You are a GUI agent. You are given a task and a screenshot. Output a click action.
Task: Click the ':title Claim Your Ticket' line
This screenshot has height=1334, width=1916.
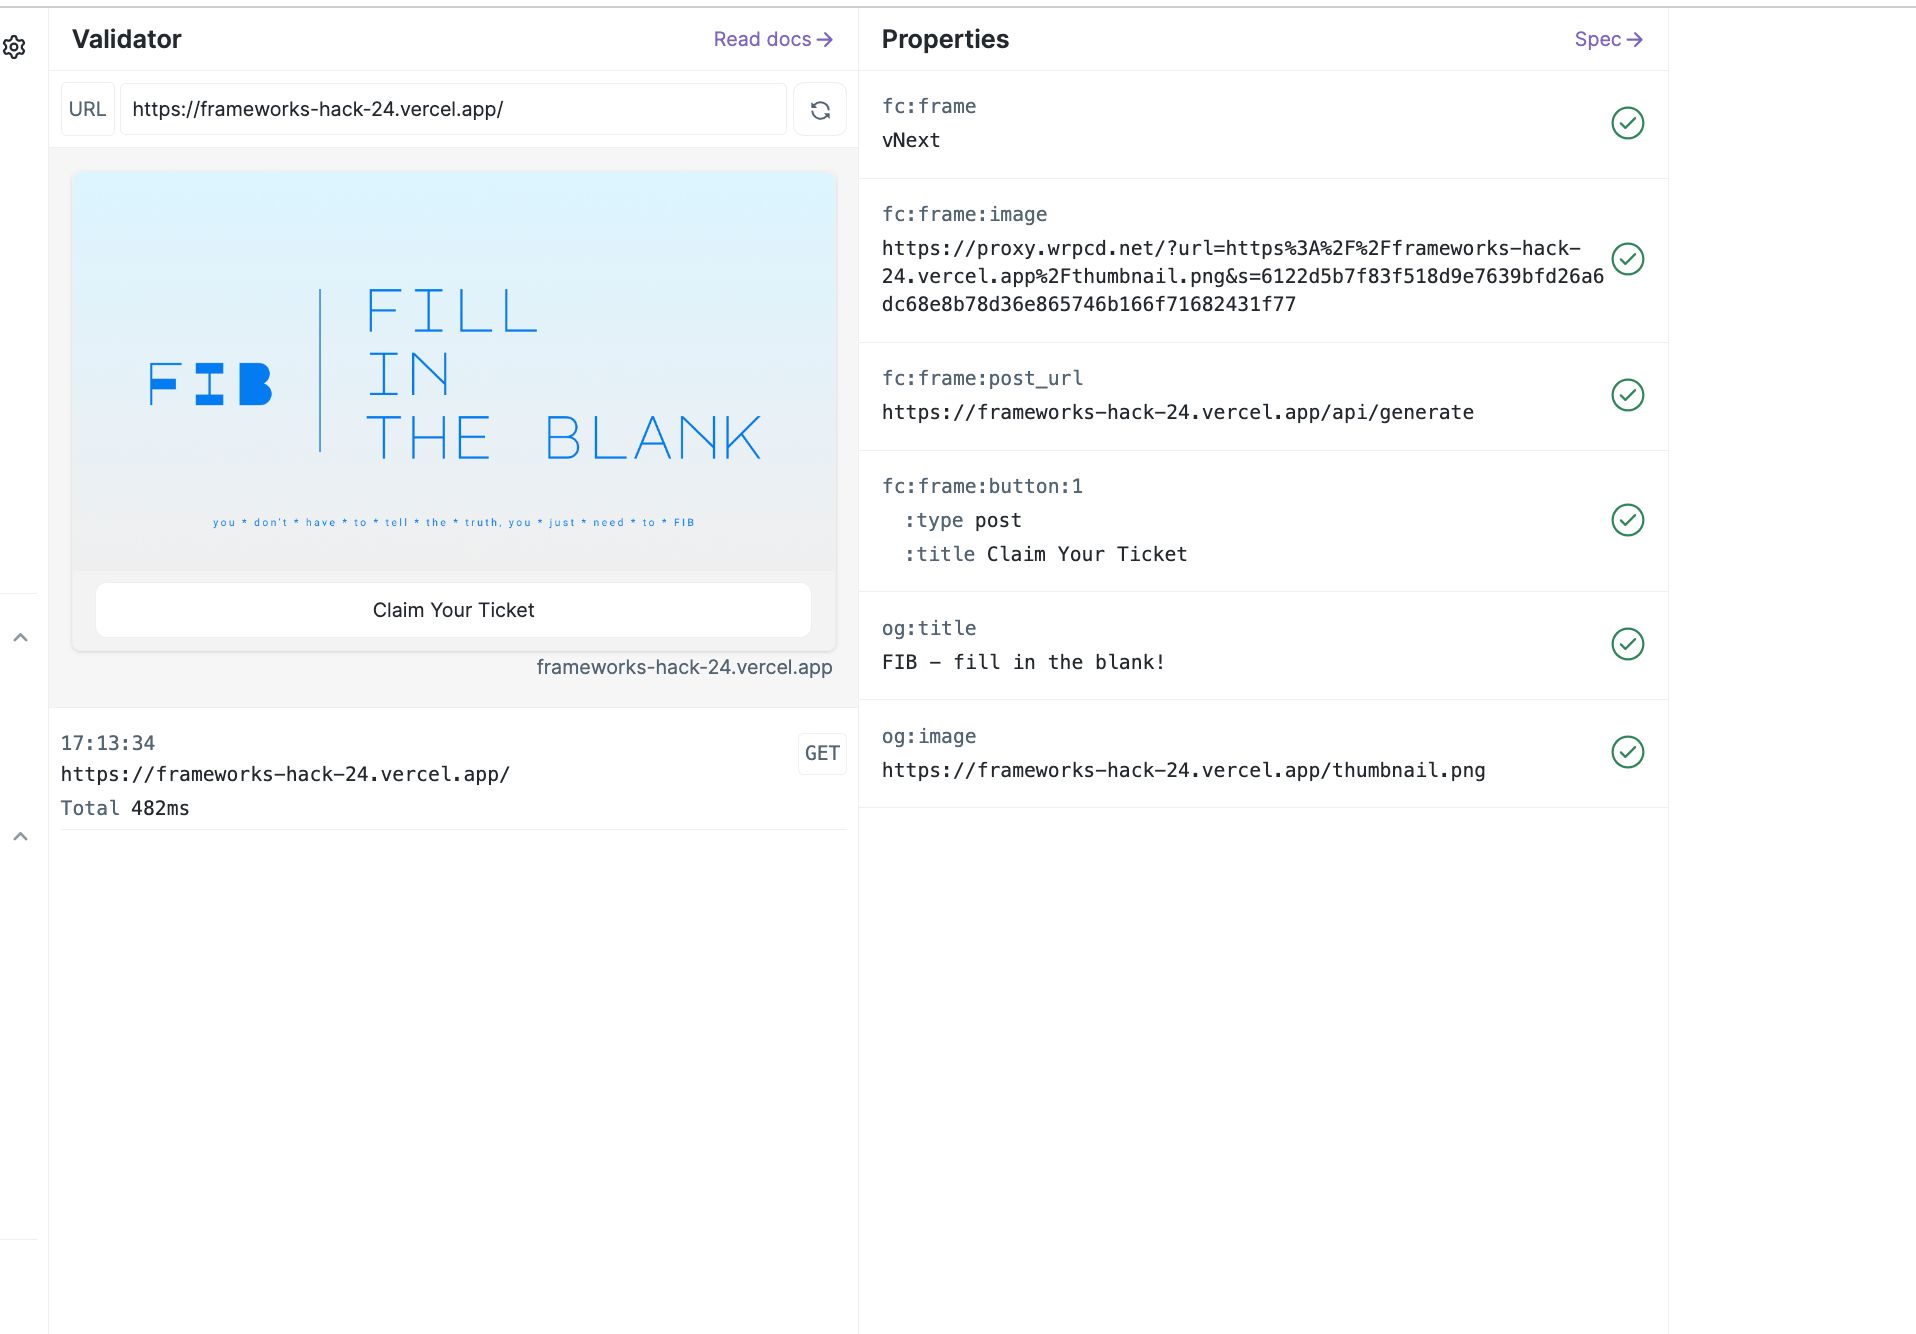pyautogui.click(x=1046, y=554)
